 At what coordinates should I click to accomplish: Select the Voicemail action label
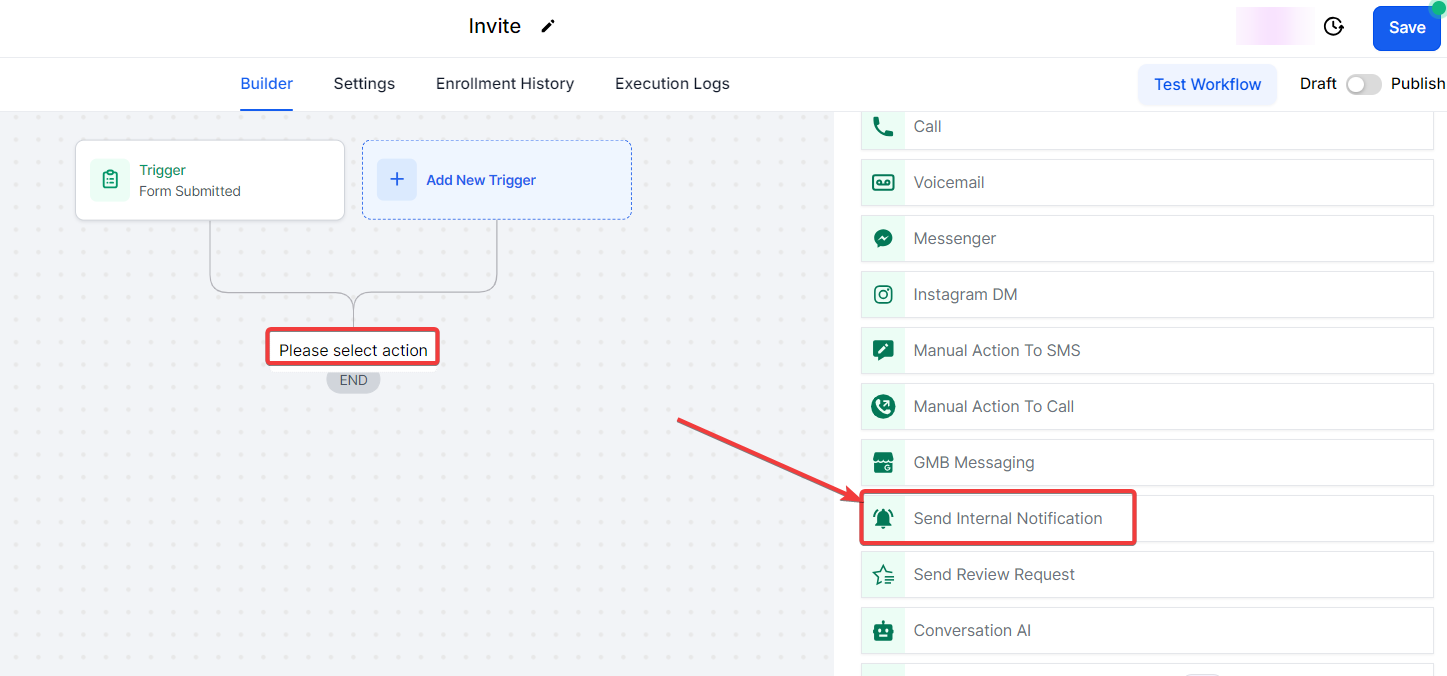(949, 183)
